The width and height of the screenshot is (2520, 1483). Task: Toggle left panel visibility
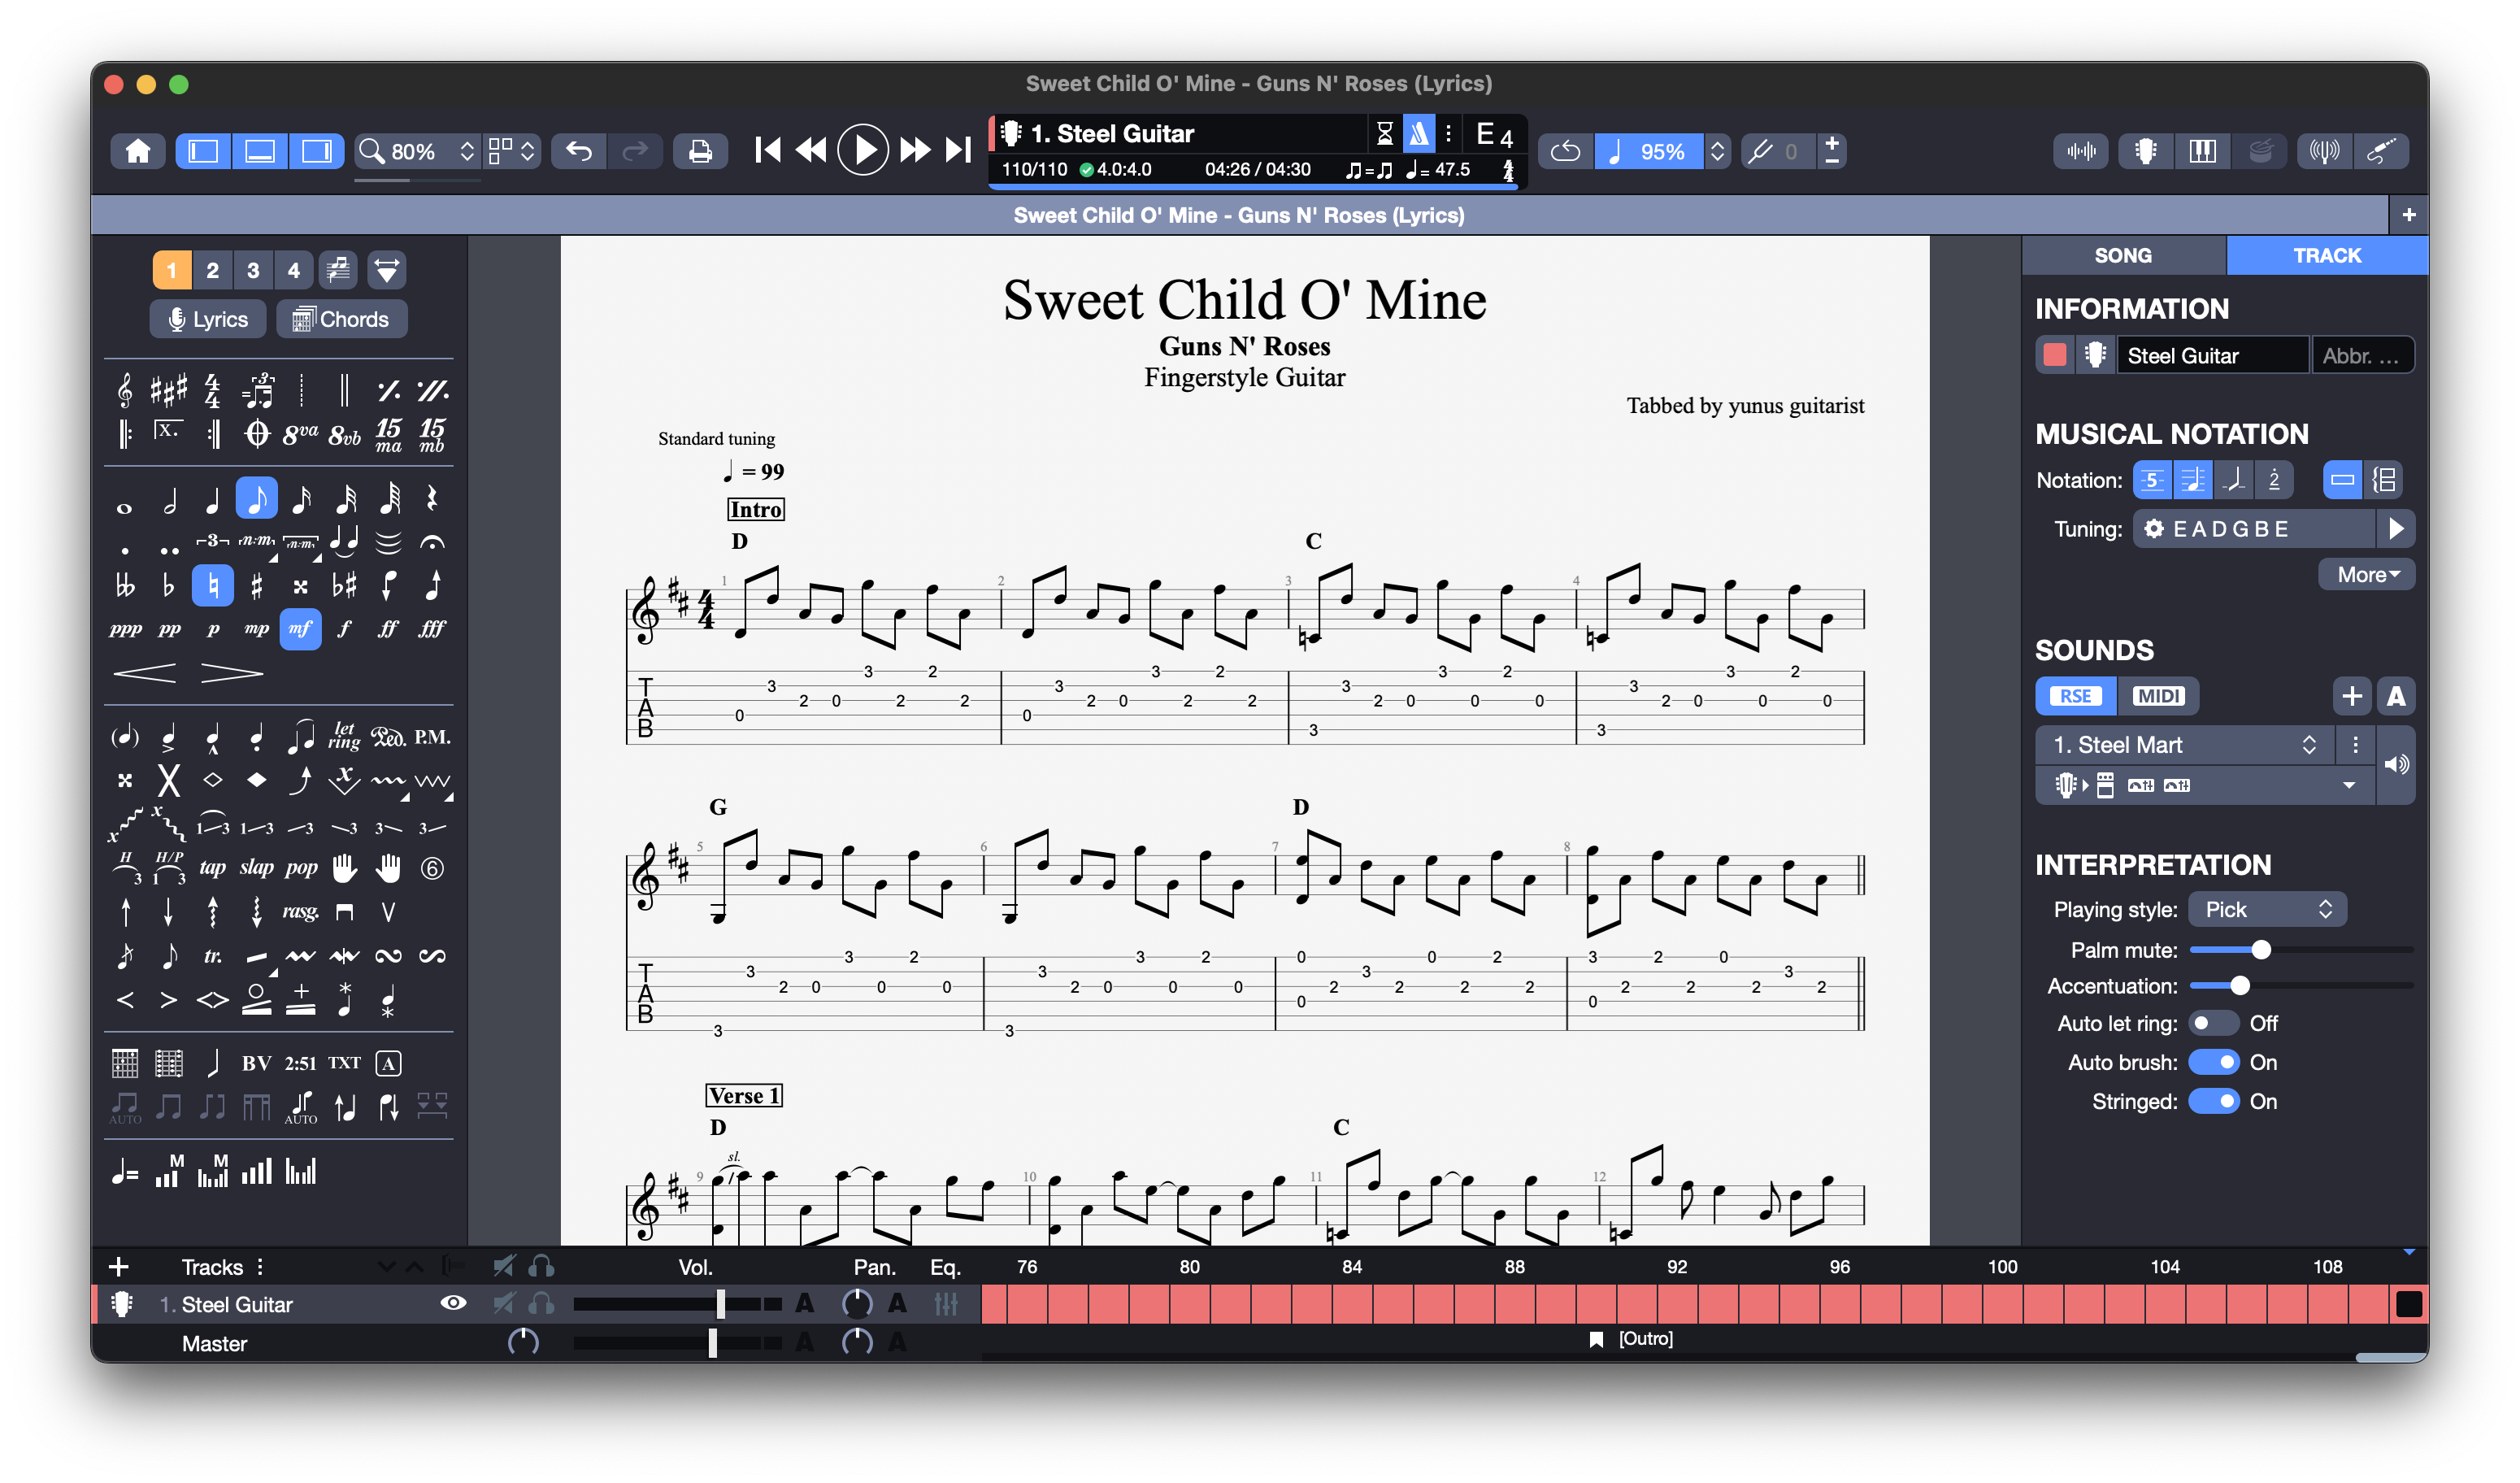(x=204, y=151)
